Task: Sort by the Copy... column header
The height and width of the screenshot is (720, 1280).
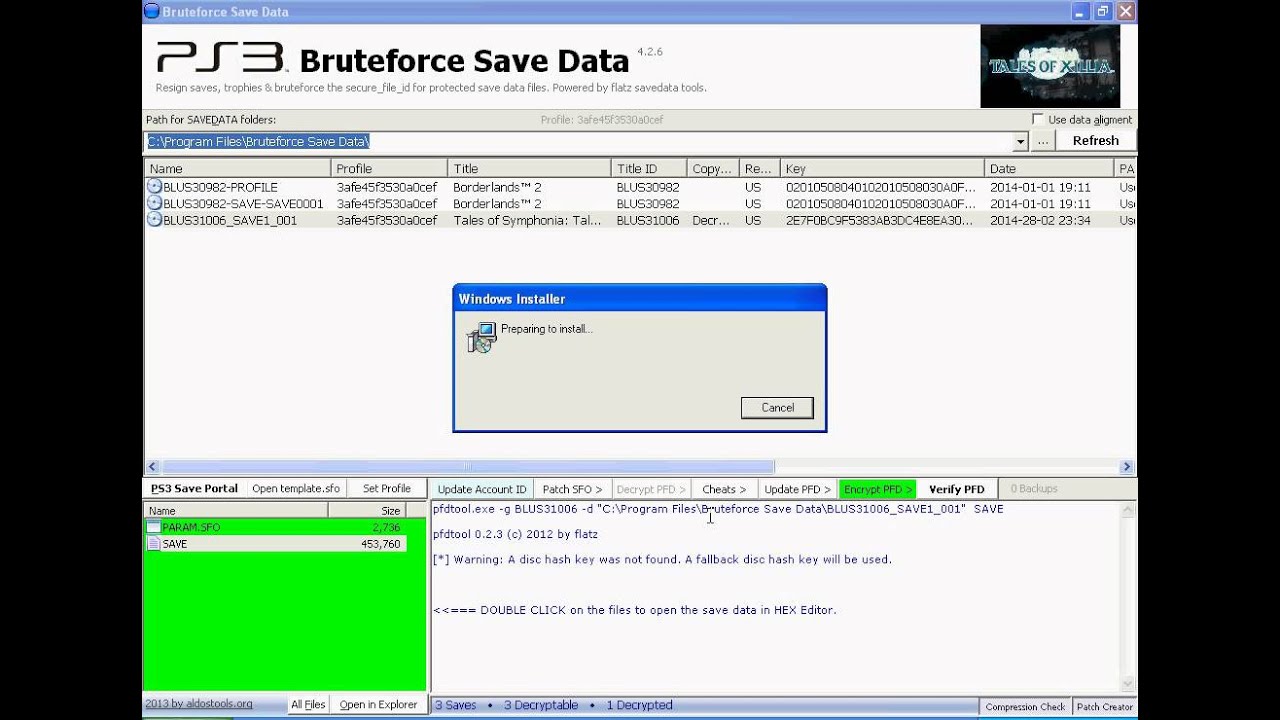Action: click(x=713, y=169)
